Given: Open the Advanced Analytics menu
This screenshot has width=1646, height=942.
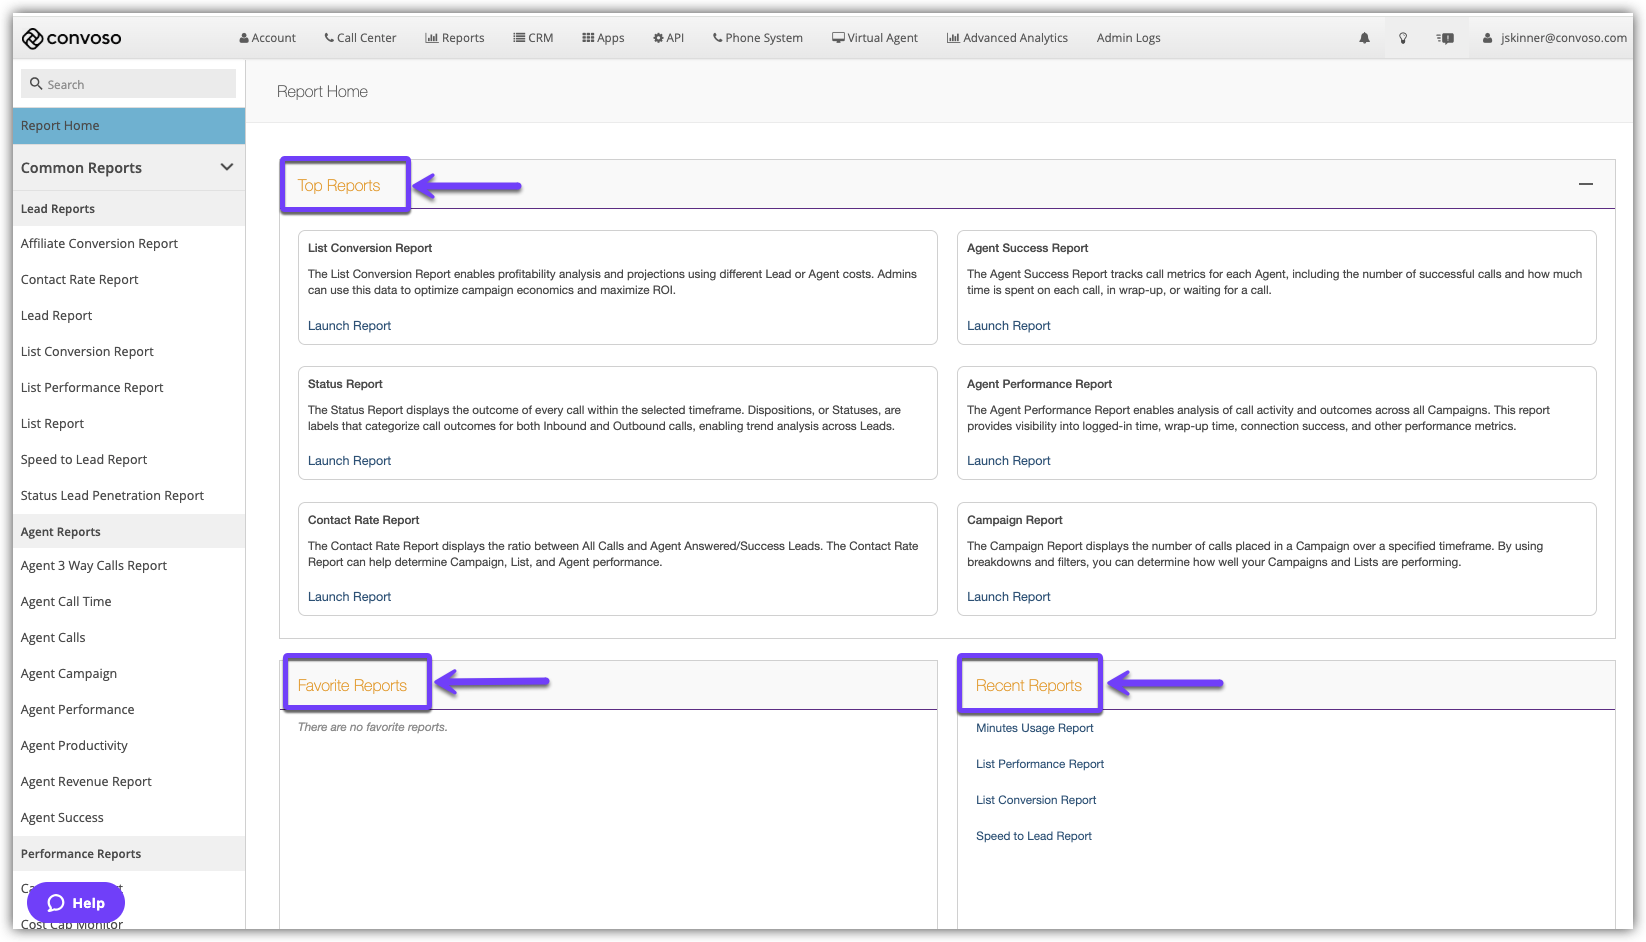Looking at the screenshot, I should 1007,38.
